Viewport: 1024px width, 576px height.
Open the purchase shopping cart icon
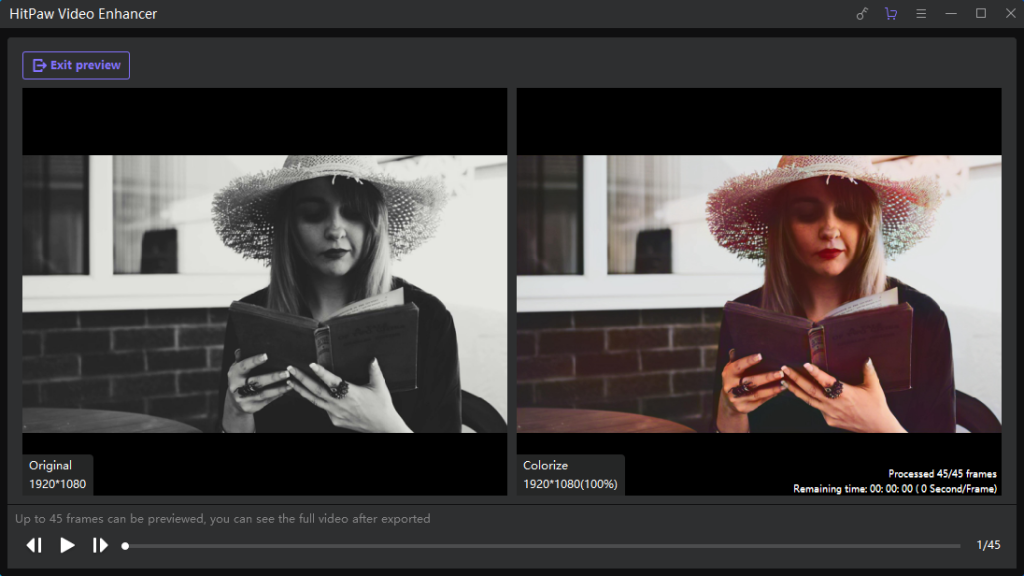891,14
